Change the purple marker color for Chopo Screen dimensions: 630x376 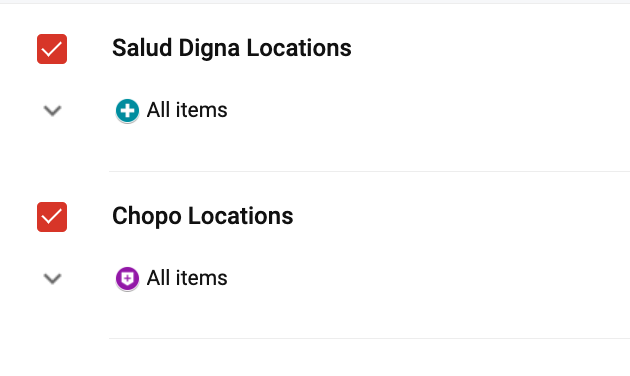tap(127, 278)
